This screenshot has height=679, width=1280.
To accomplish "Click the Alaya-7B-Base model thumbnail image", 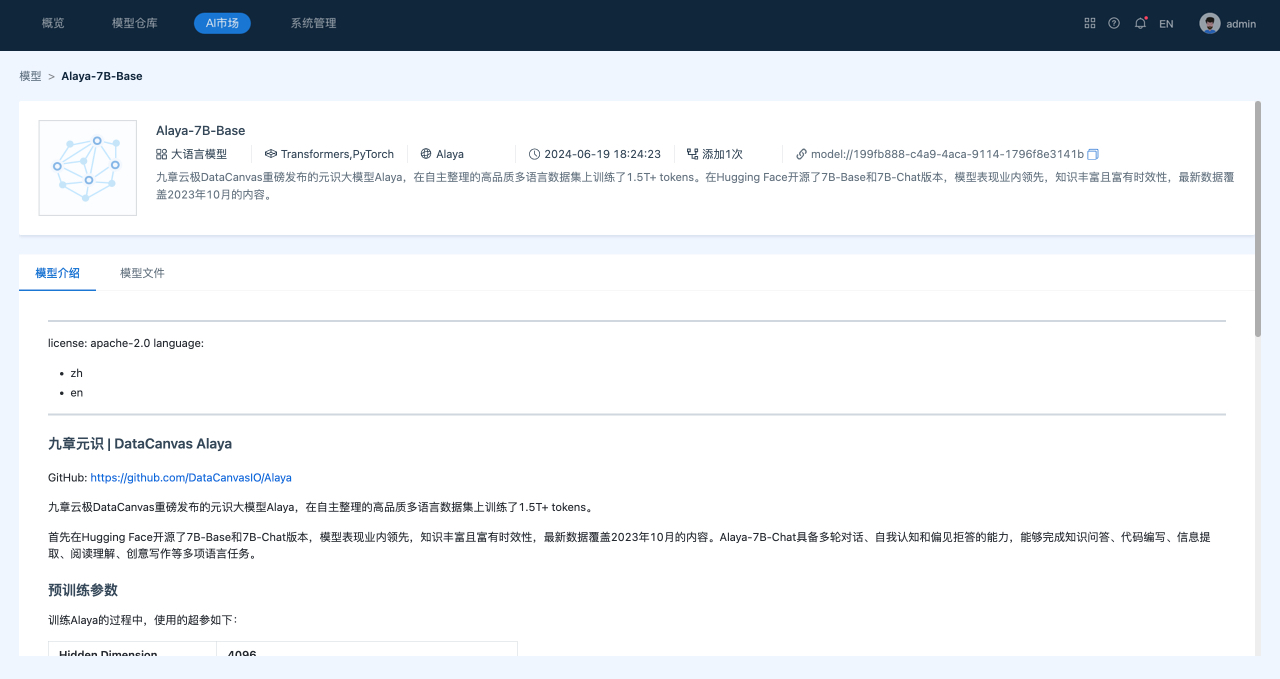I will click(x=88, y=168).
